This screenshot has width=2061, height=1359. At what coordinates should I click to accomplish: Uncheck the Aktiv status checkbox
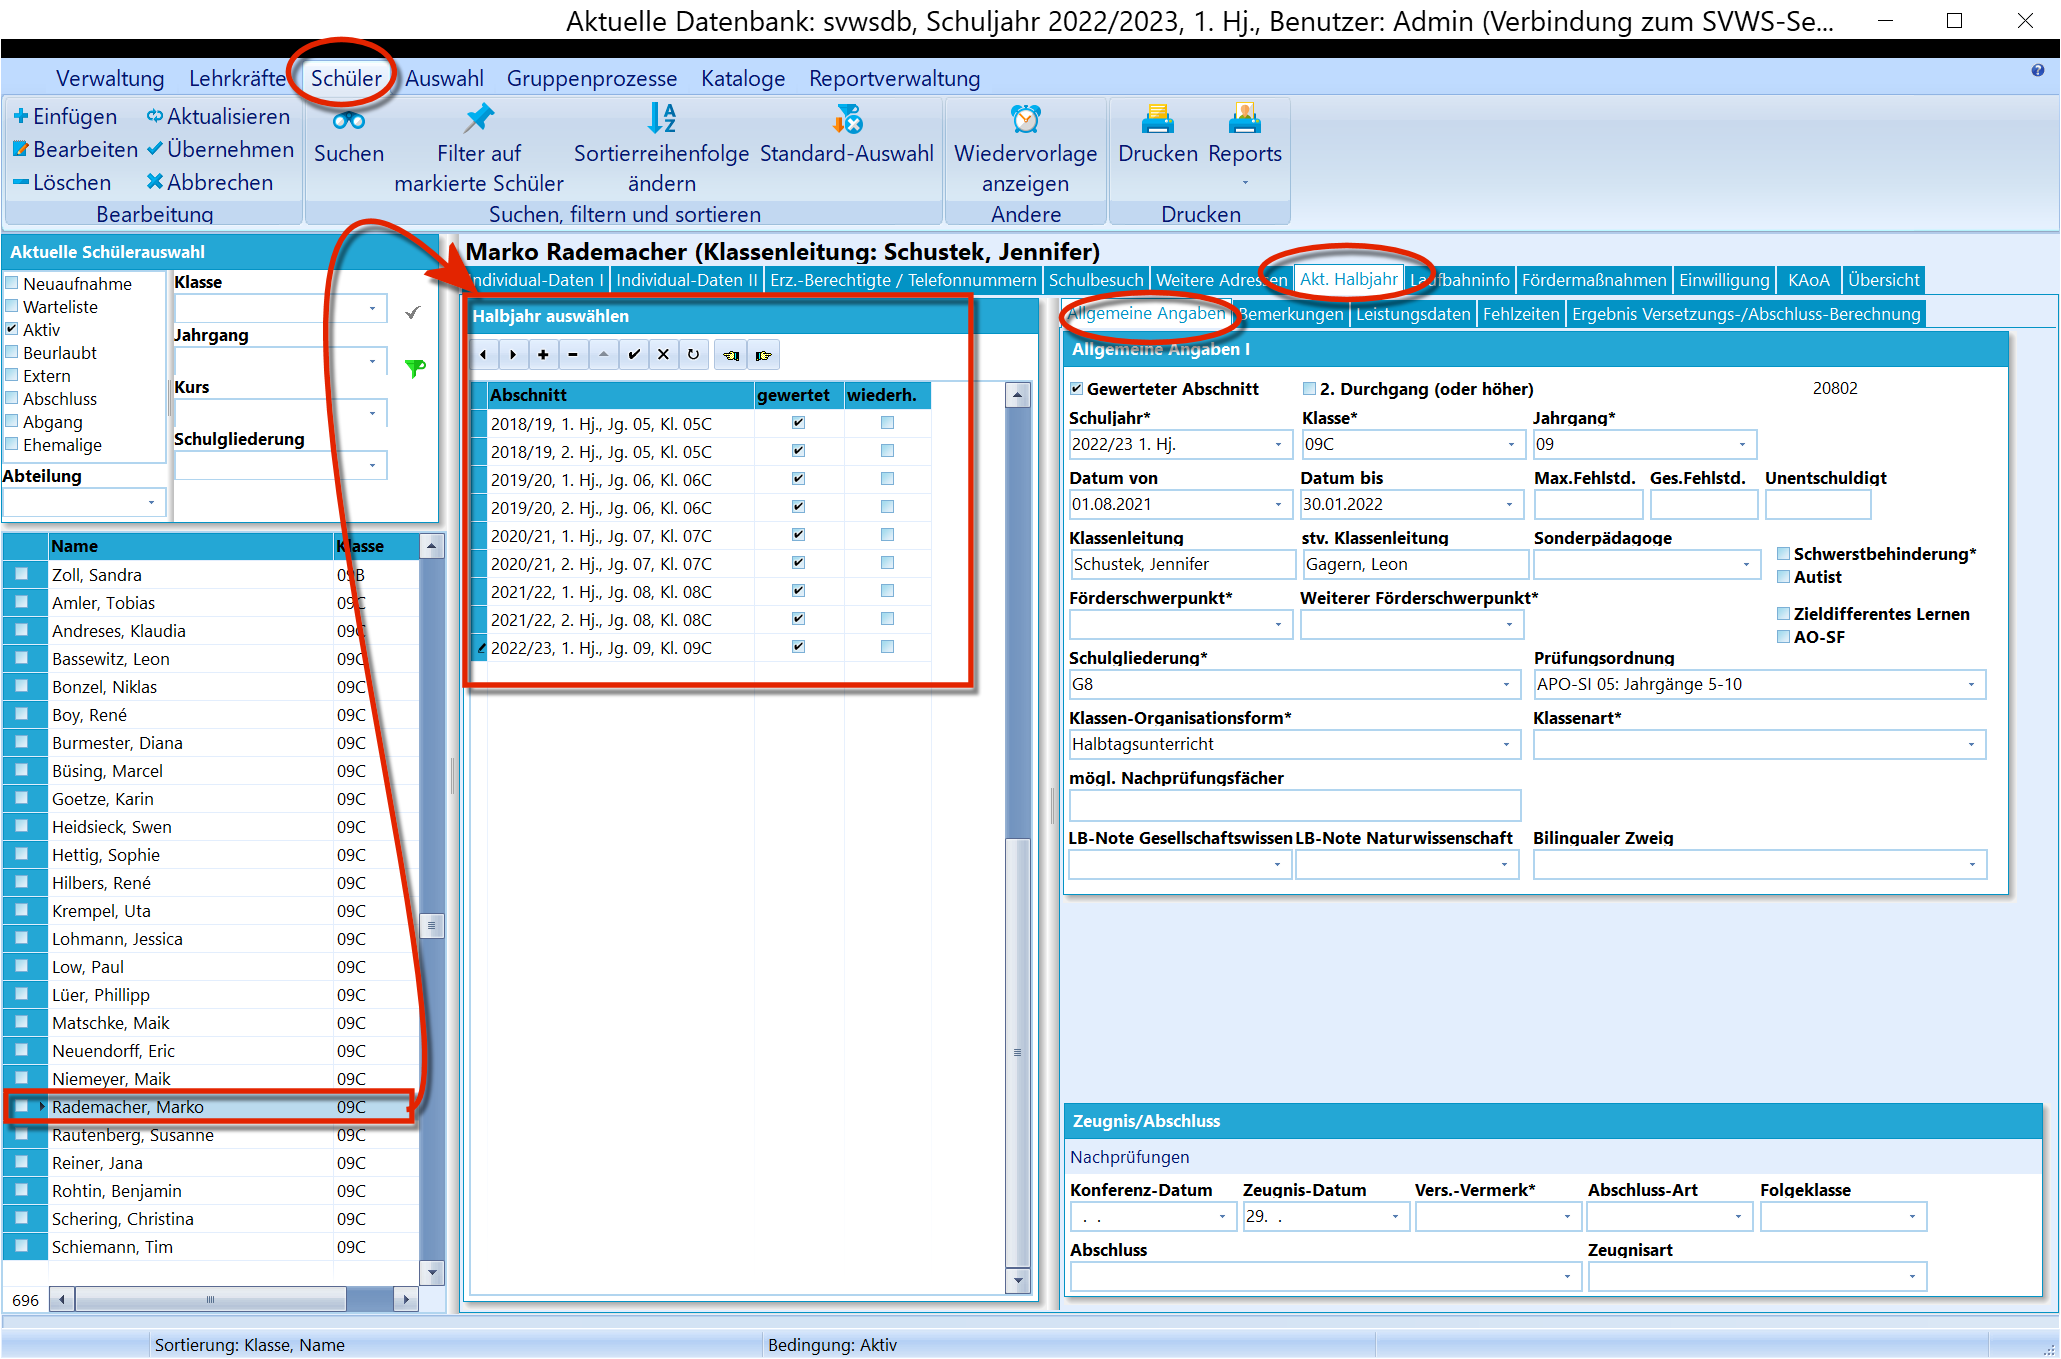(x=13, y=329)
